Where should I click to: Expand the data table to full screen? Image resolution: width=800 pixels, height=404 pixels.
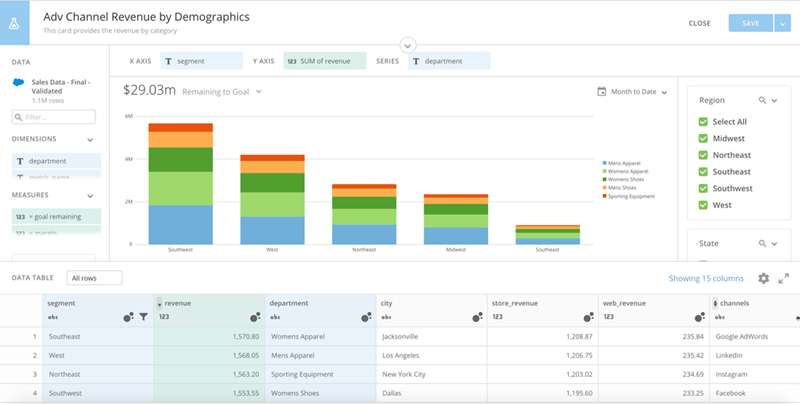(x=784, y=278)
